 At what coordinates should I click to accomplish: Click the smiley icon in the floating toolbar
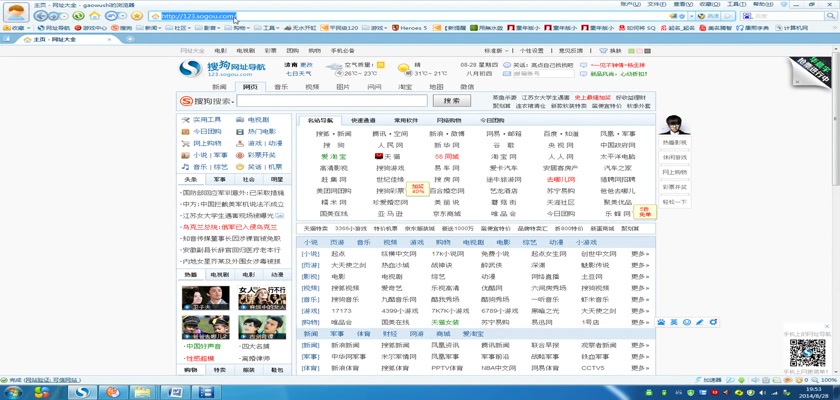(687, 322)
